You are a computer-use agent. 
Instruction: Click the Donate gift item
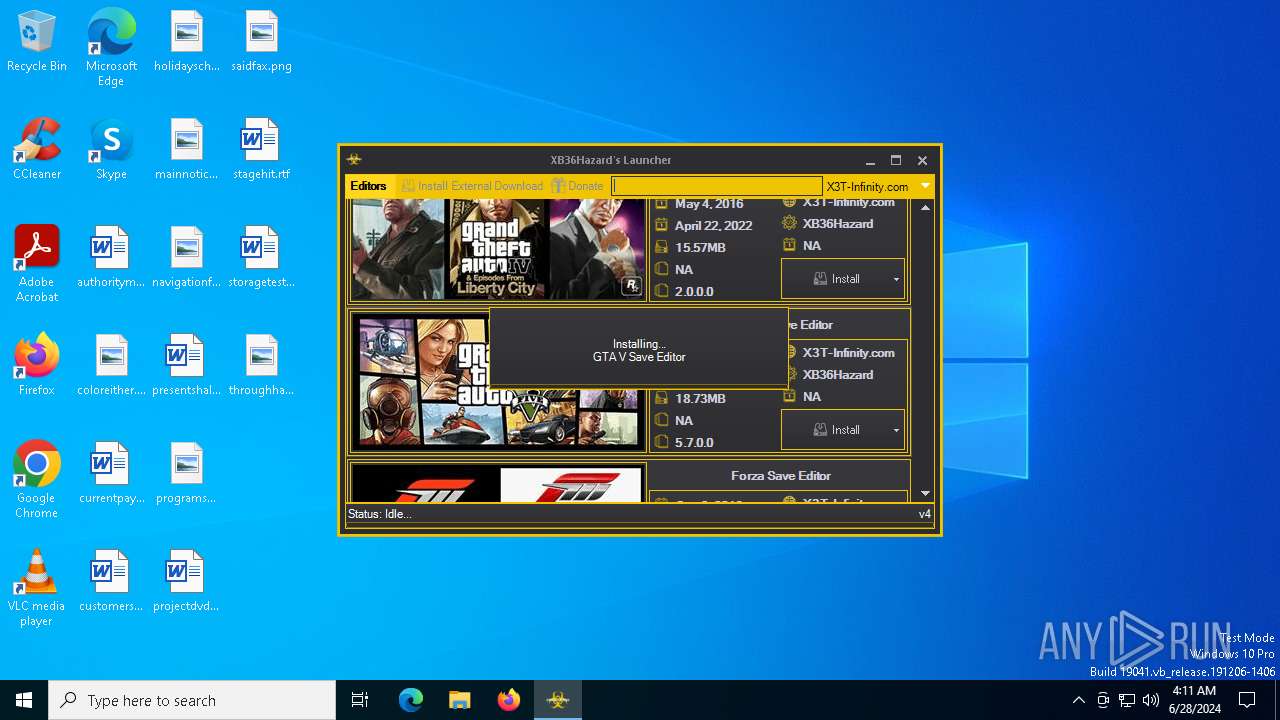[577, 186]
